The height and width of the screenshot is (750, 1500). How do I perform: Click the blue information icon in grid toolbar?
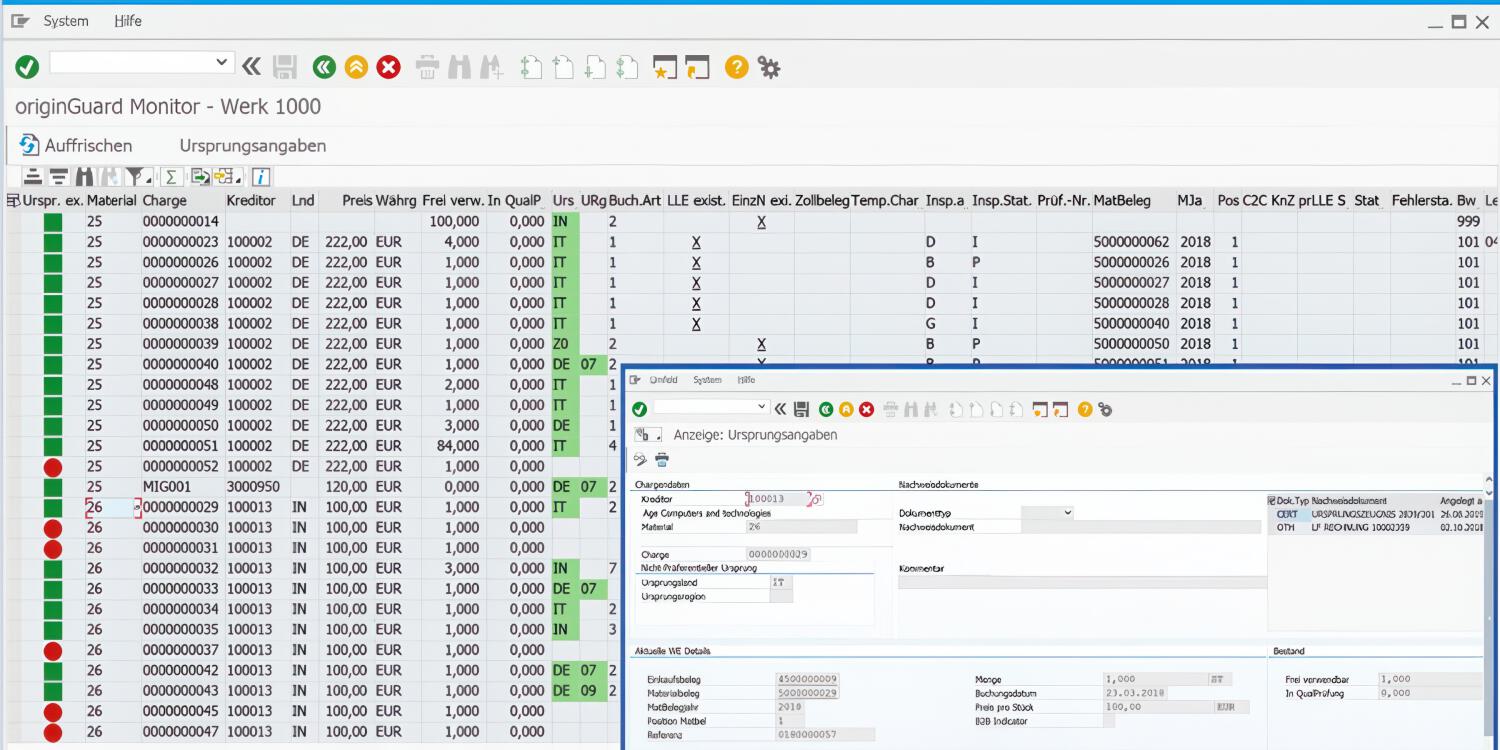pyautogui.click(x=261, y=177)
